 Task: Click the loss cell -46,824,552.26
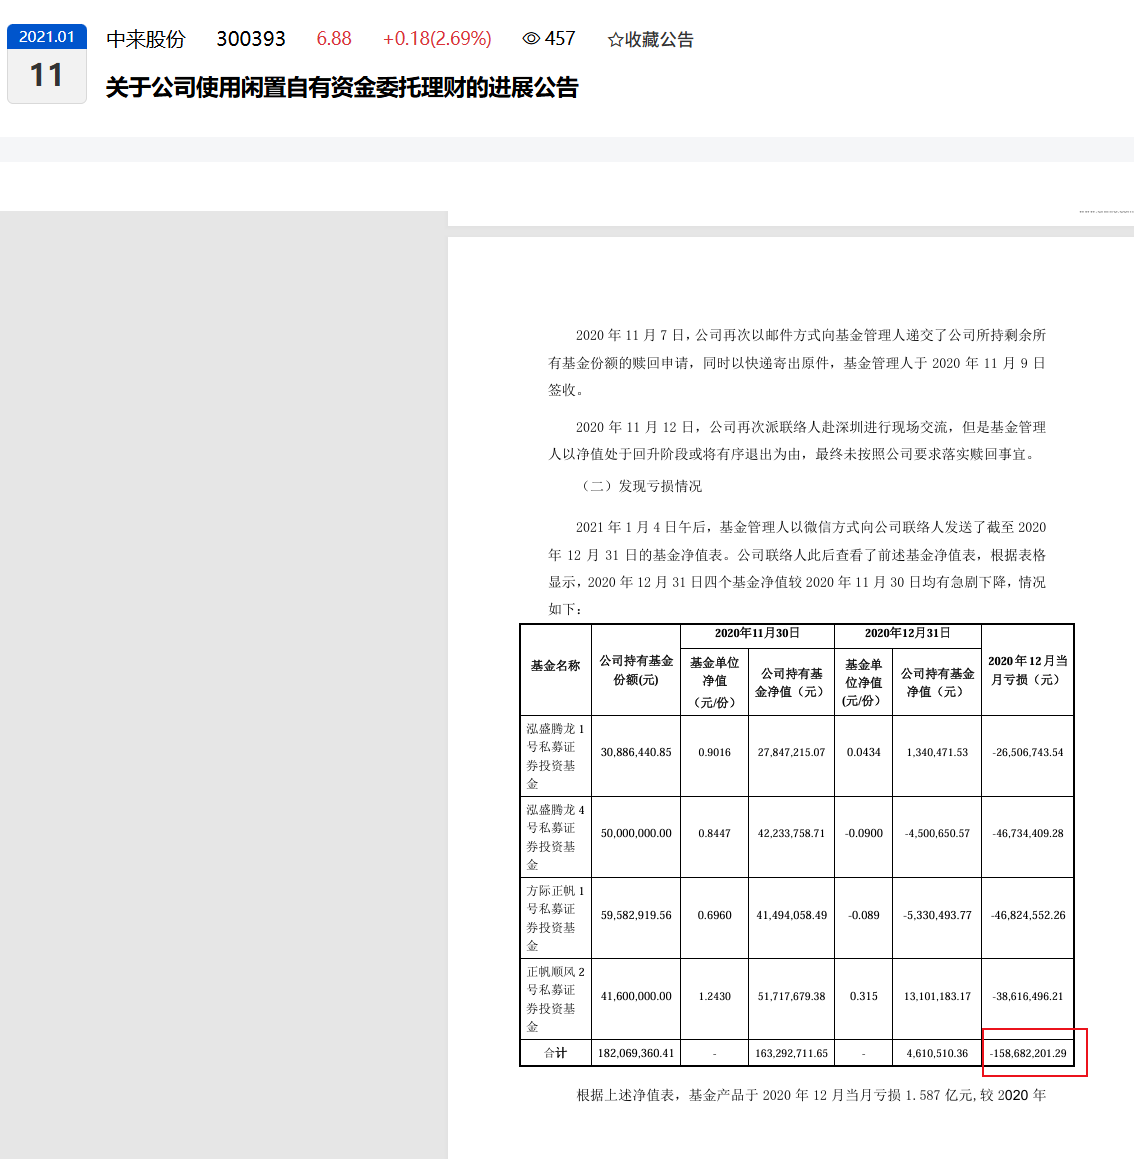click(x=1028, y=915)
